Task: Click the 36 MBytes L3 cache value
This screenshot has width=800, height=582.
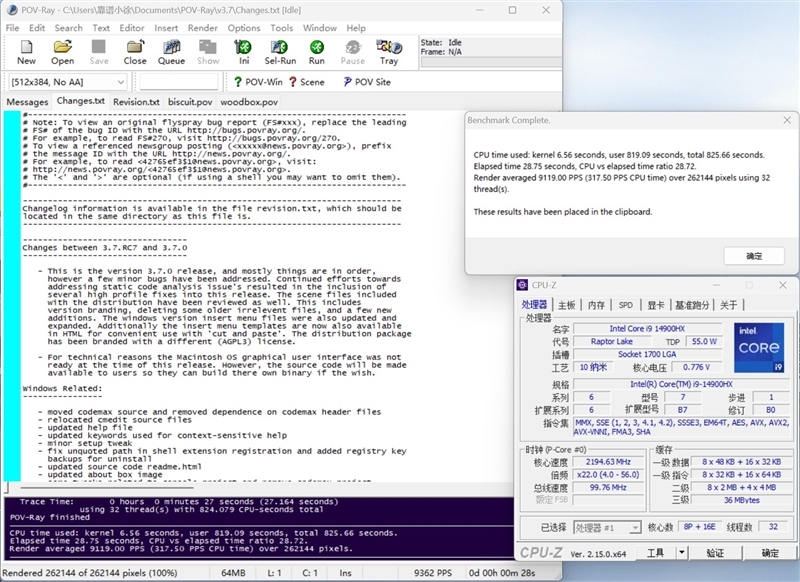Action: coord(742,500)
